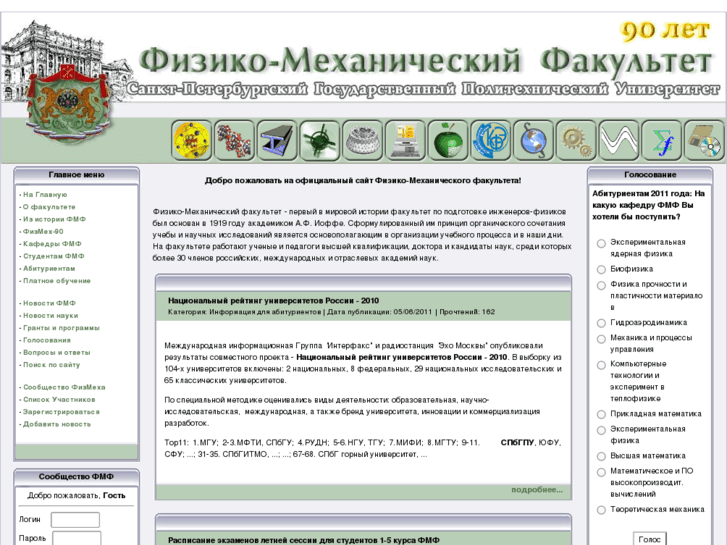Click the gray mesh ring icon
Viewport: 727px width, 545px height.
click(362, 140)
